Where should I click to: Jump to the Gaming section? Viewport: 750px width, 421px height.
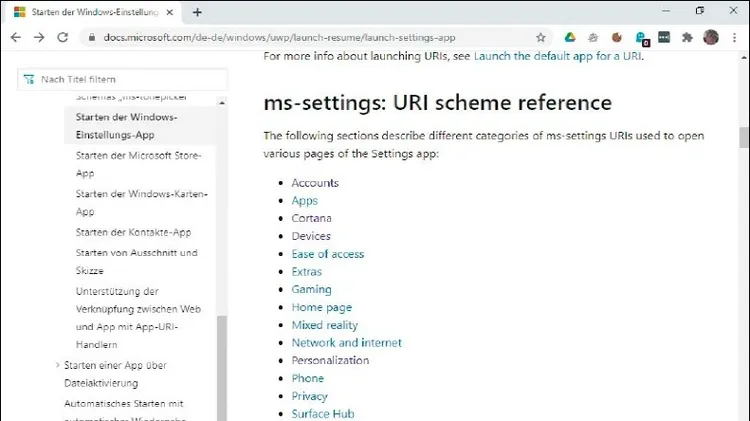(311, 289)
